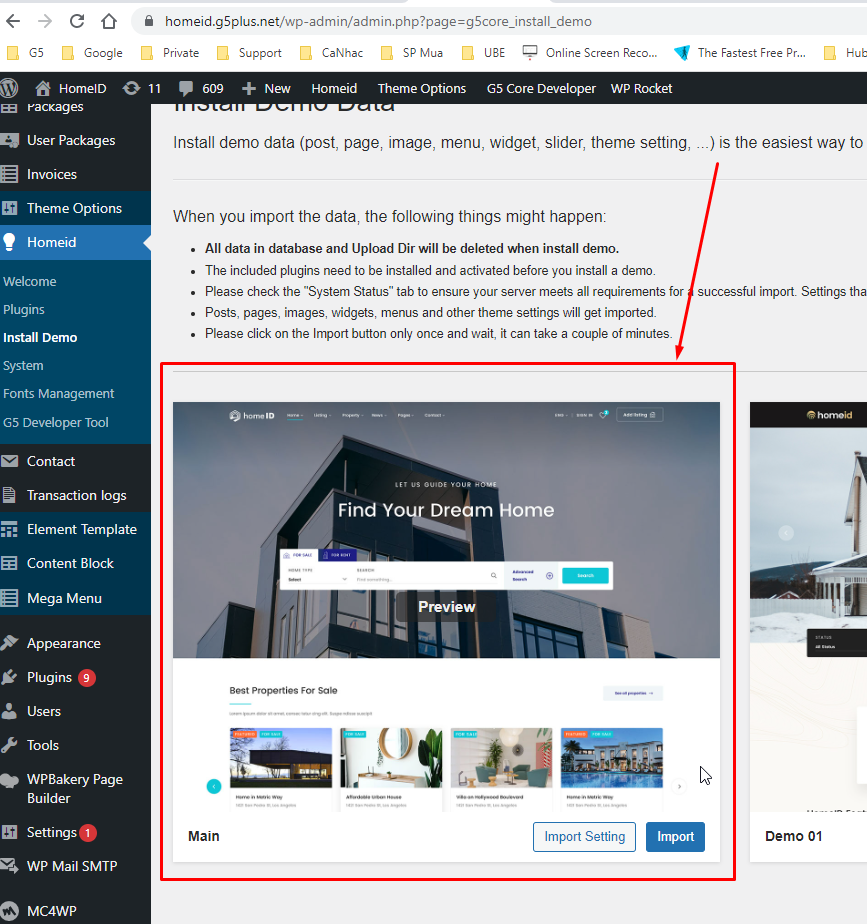Open the SP Mua bookmark folder
This screenshot has height=924, width=867.
pyautogui.click(x=412, y=53)
